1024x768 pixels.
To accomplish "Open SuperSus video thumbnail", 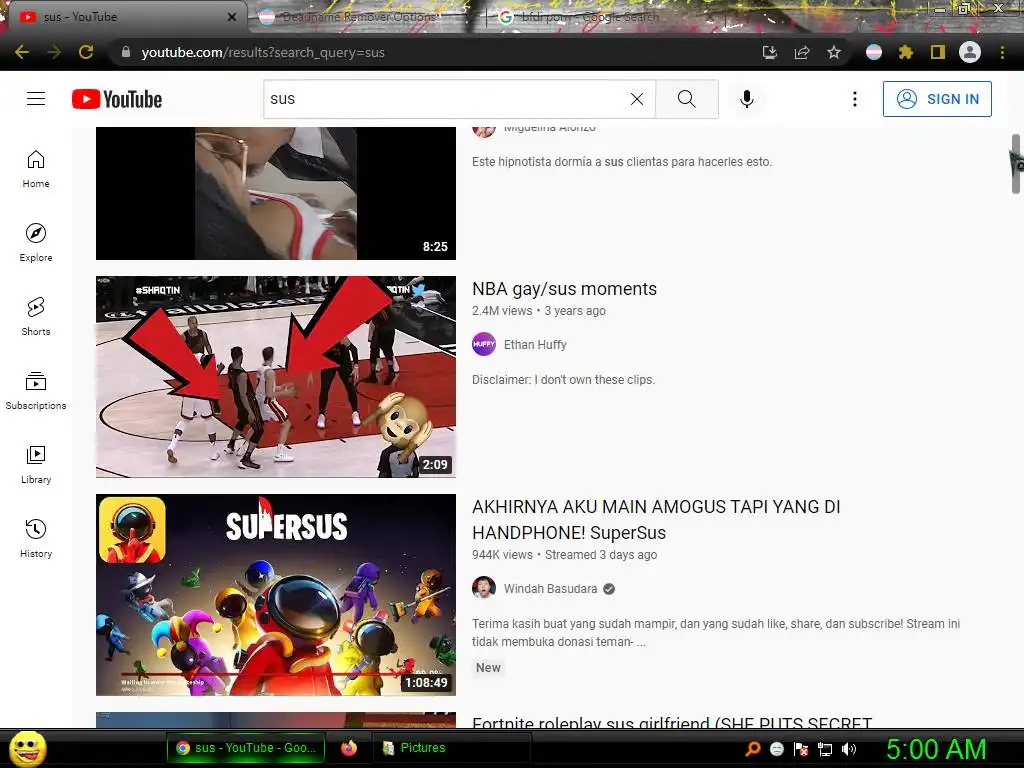I will [276, 595].
